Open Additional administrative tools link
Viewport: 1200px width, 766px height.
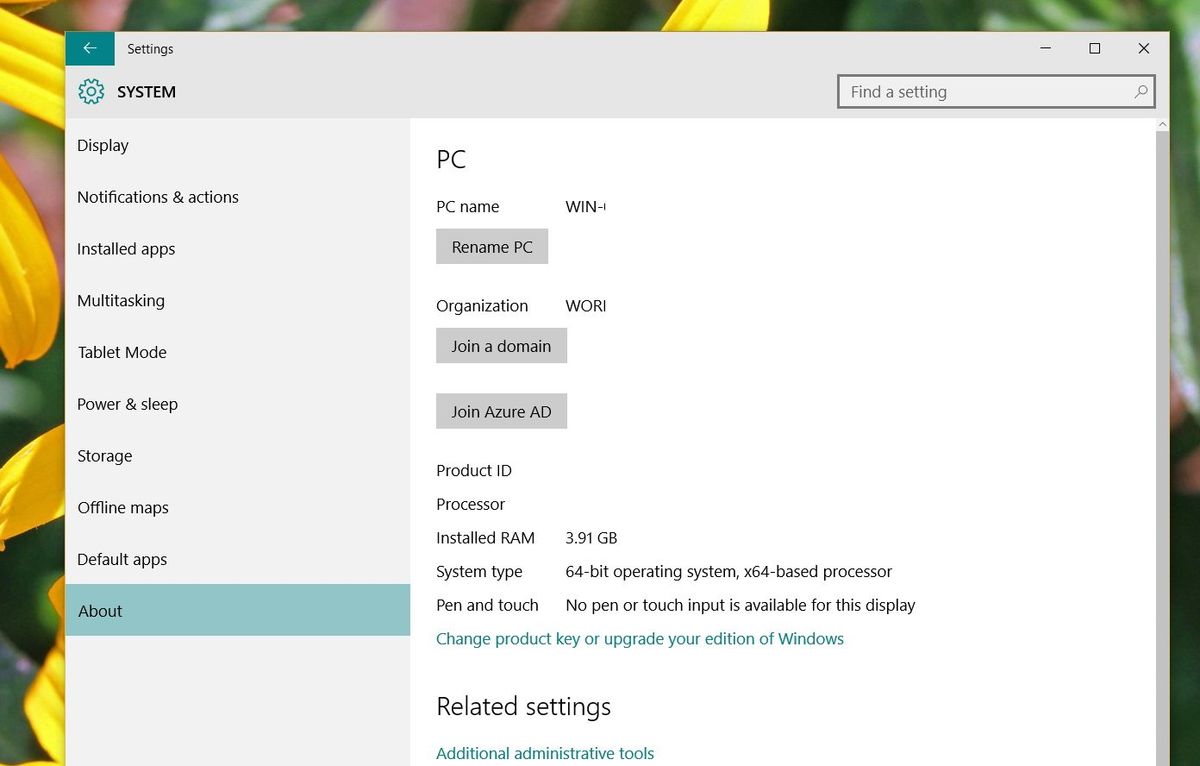click(x=545, y=753)
